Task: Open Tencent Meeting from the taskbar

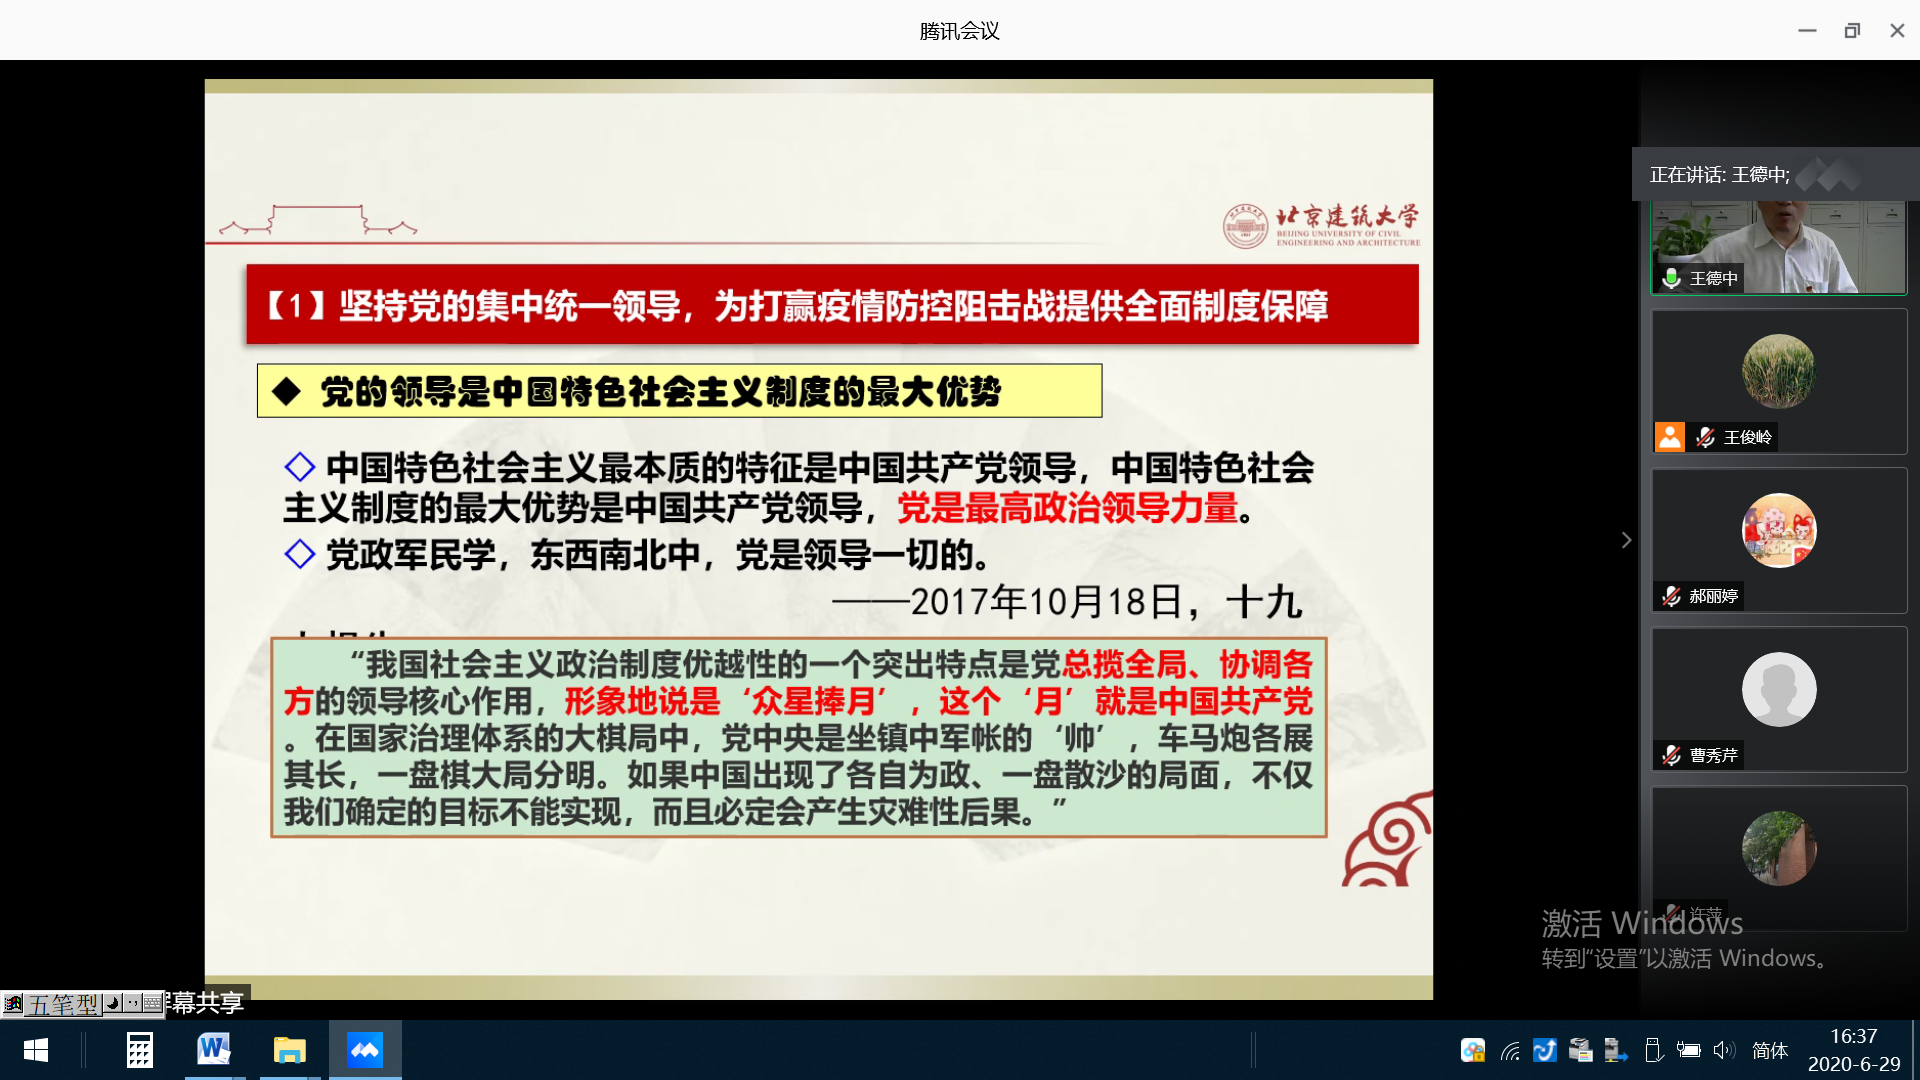Action: [365, 1050]
